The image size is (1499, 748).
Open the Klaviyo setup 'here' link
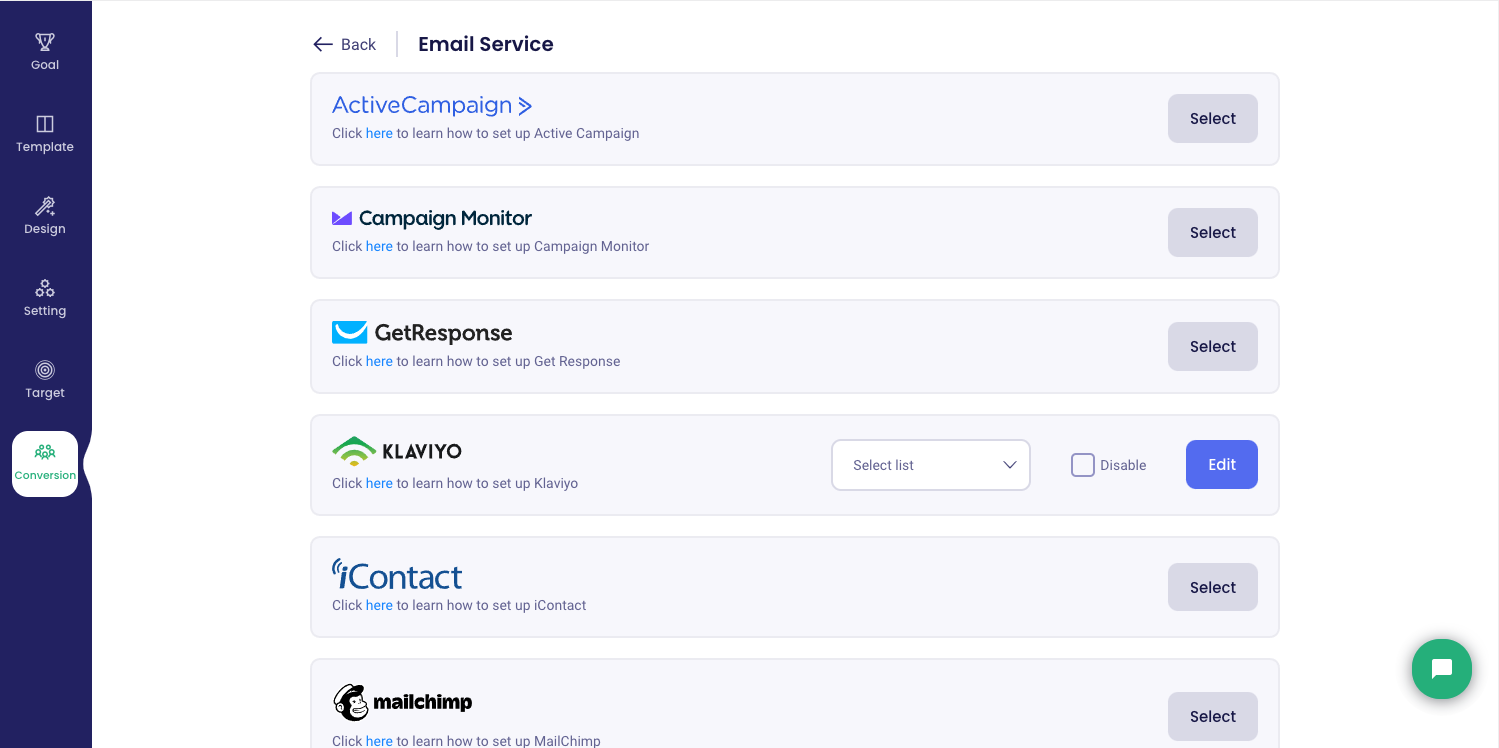click(x=379, y=483)
